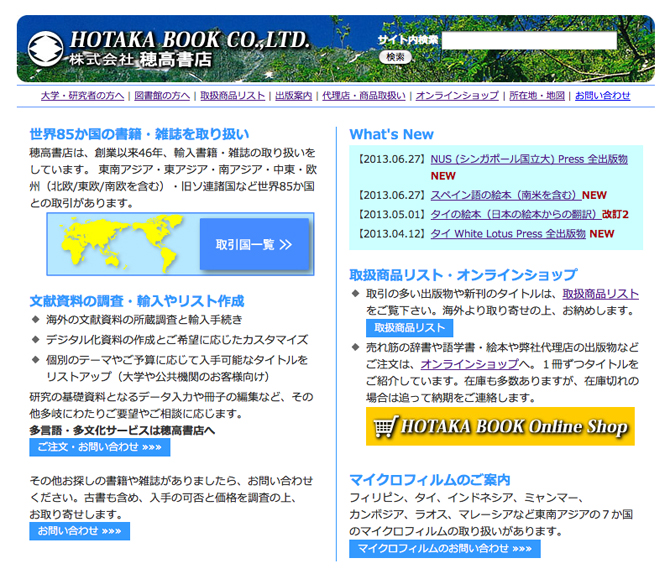670x574 pixels.
Task: Open オンラインショップ in the navigation bar
Action: (457, 96)
